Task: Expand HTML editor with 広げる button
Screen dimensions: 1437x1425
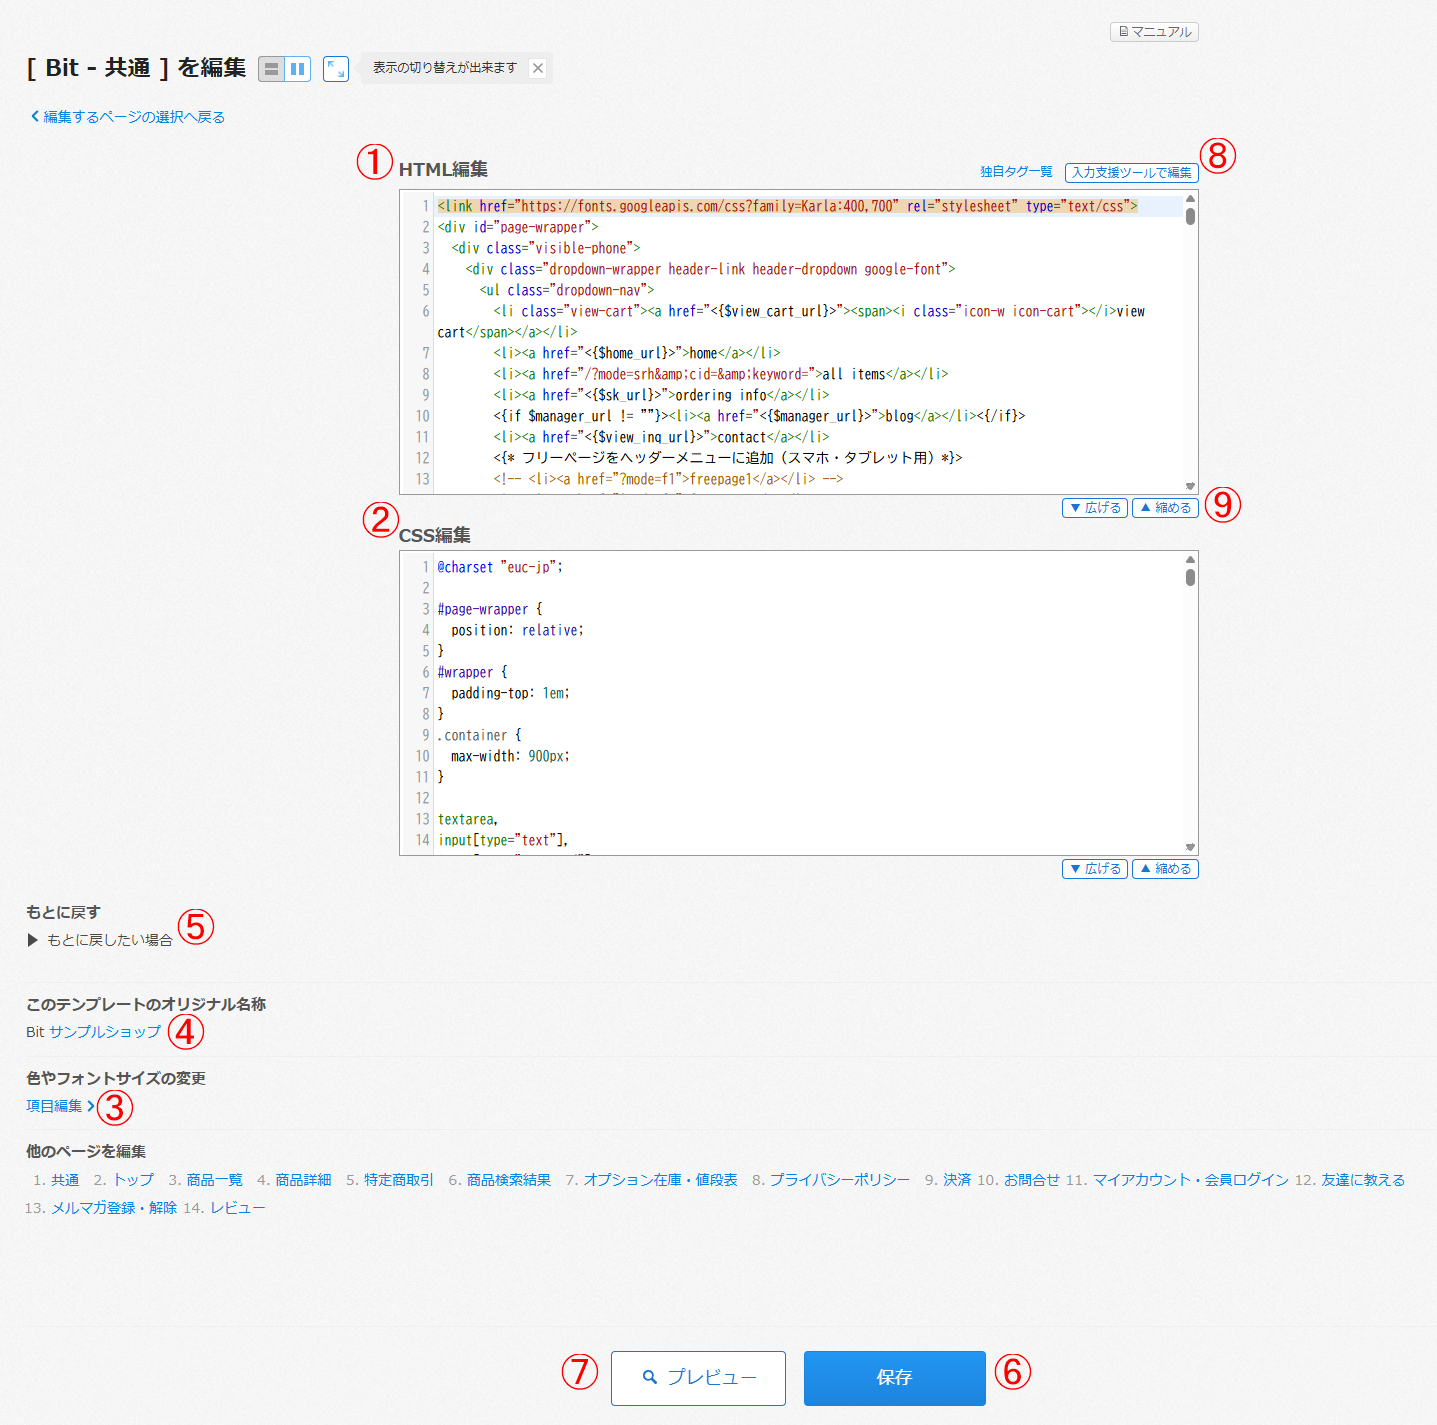Action: (1095, 508)
